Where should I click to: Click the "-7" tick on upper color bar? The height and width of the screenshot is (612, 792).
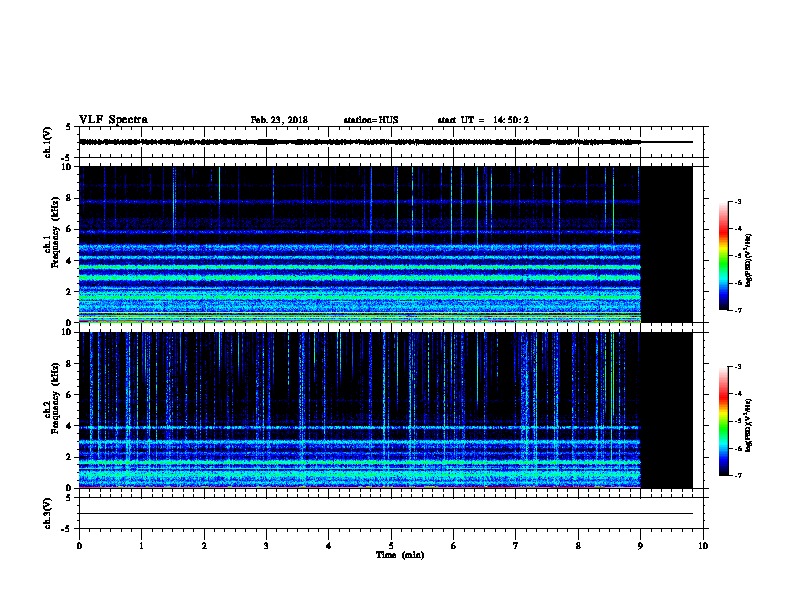(737, 310)
